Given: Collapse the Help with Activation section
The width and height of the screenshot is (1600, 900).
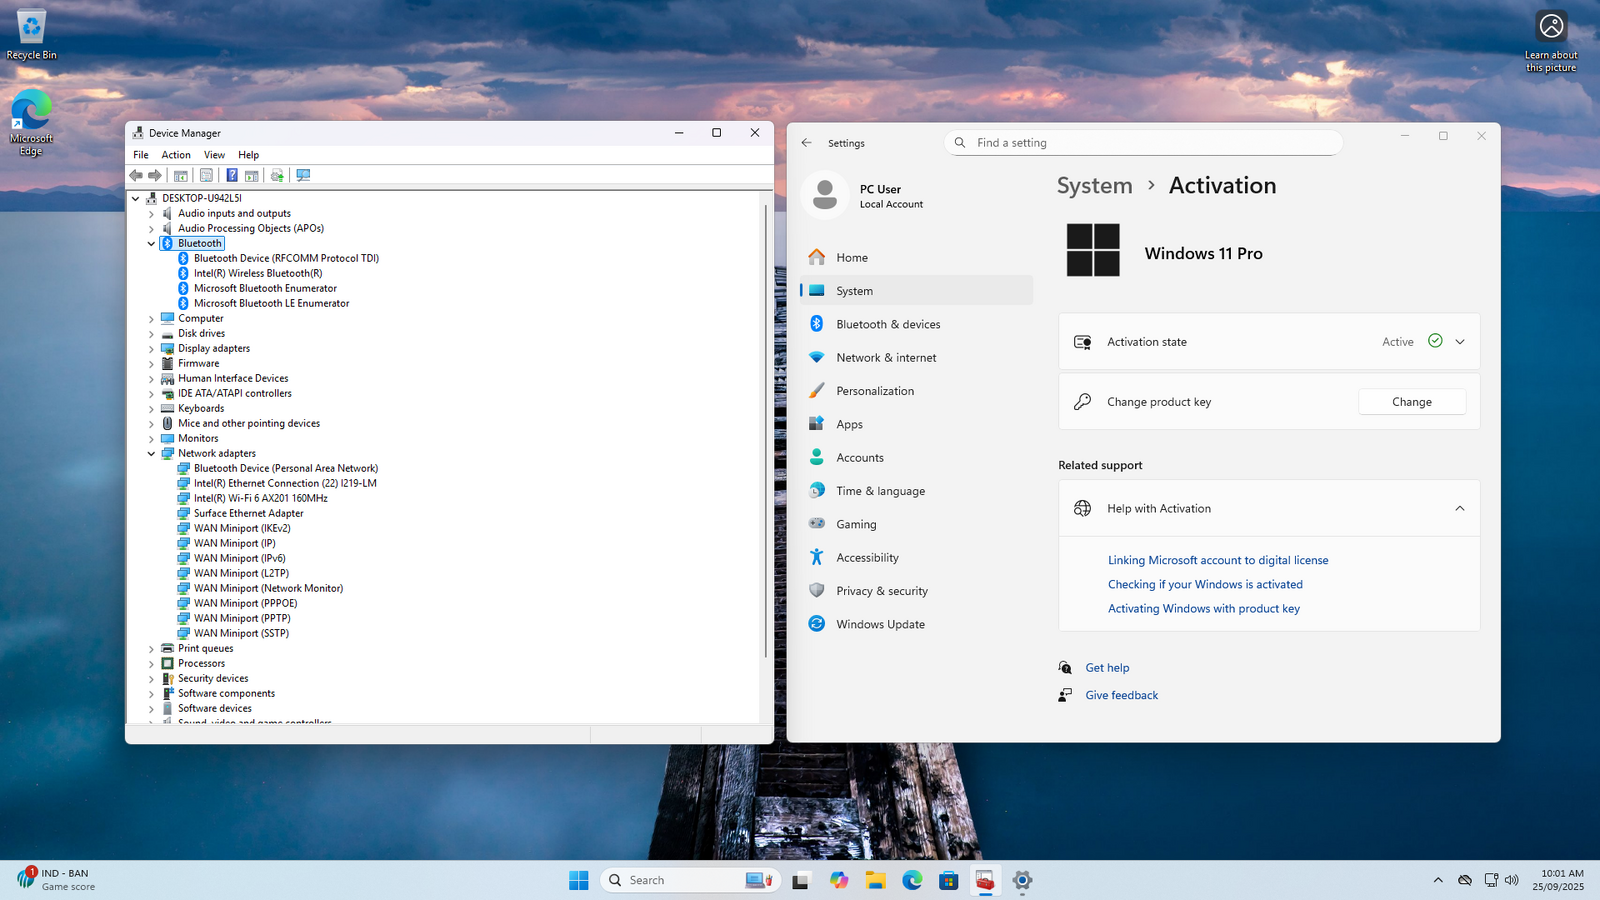Looking at the screenshot, I should pos(1460,508).
